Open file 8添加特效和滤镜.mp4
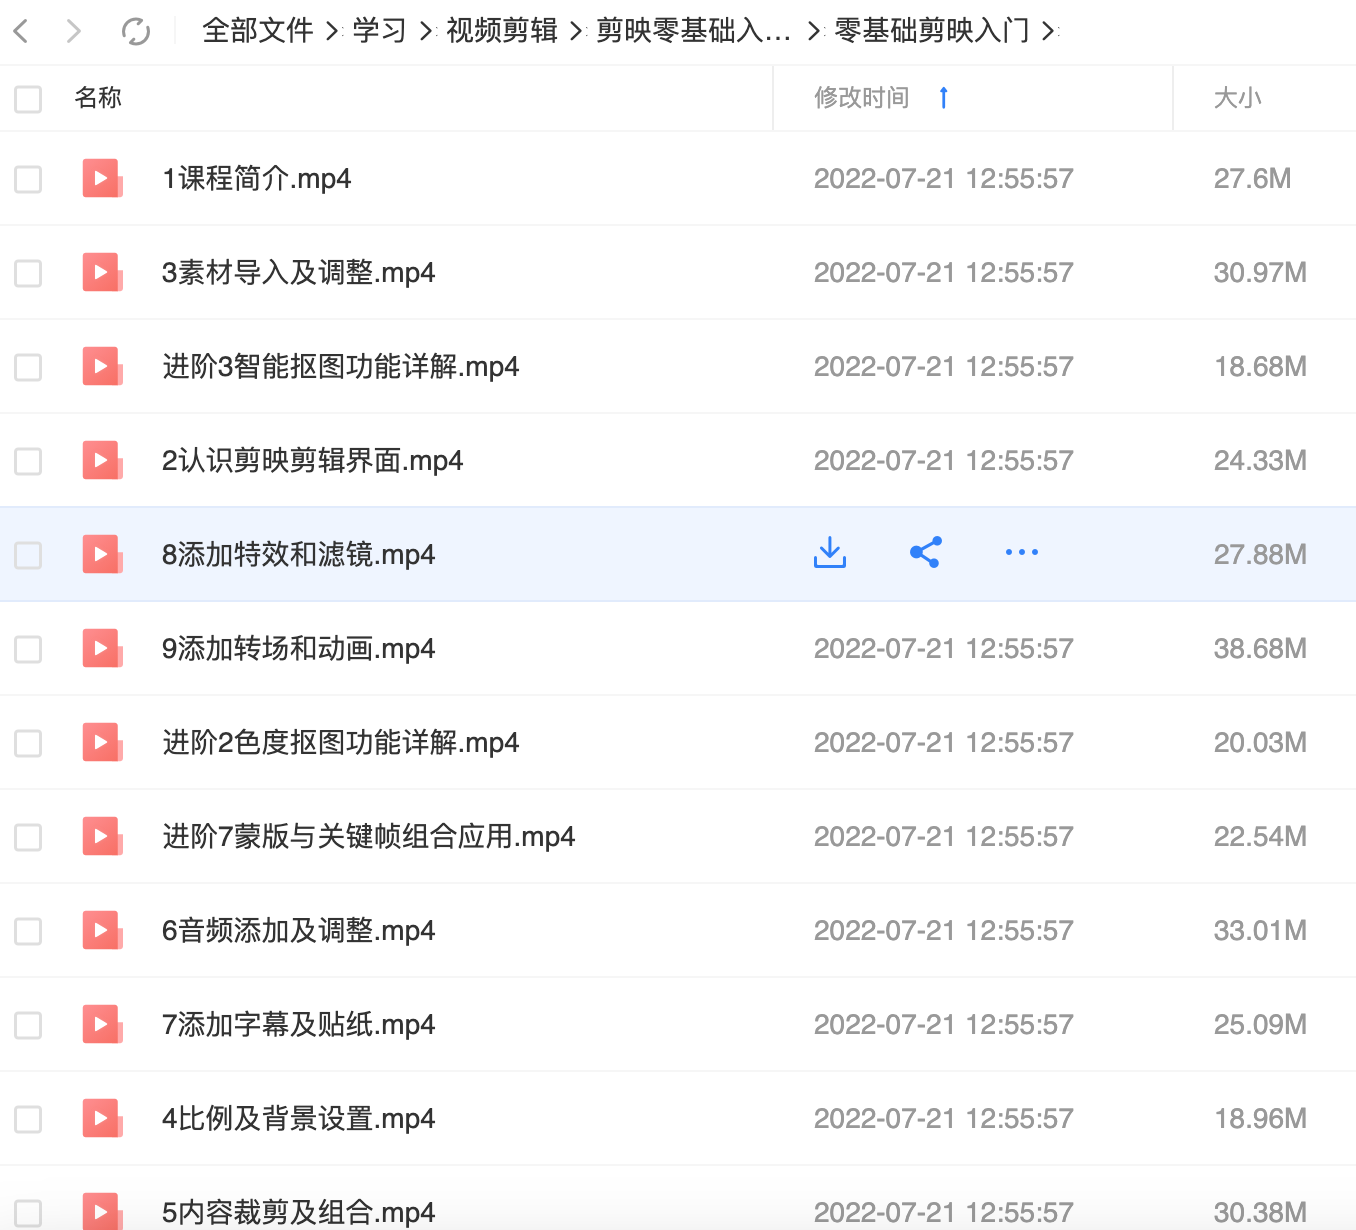Image resolution: width=1356 pixels, height=1230 pixels. tap(298, 555)
